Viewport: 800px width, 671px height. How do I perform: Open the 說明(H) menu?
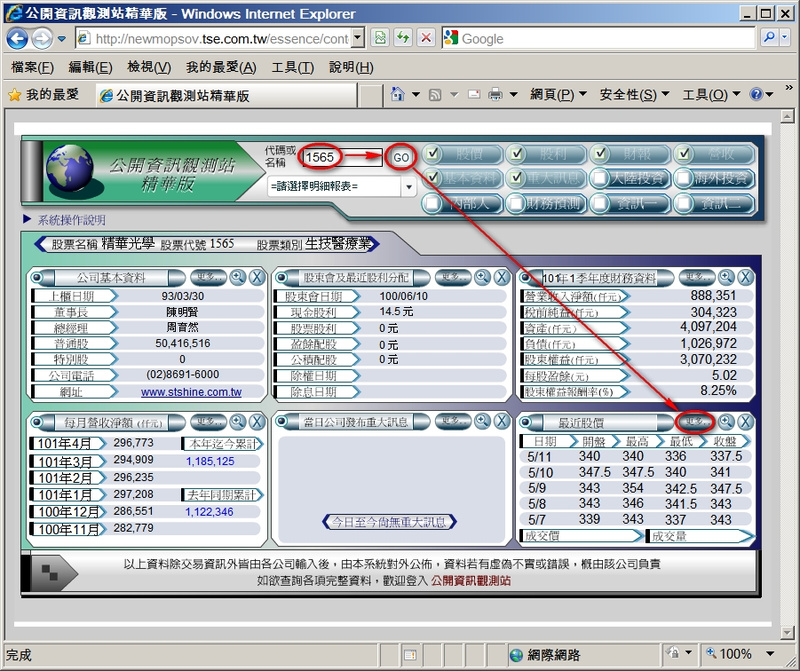(351, 67)
